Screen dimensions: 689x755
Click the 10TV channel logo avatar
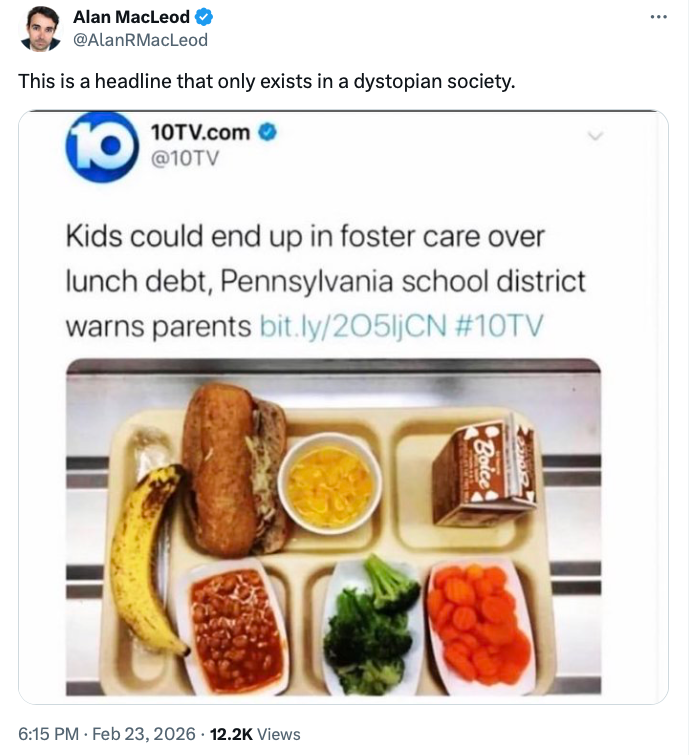click(102, 146)
